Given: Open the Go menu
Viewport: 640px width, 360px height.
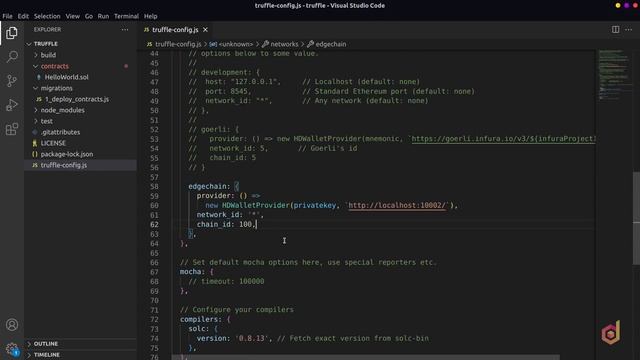Looking at the screenshot, I should pyautogui.click(x=89, y=16).
